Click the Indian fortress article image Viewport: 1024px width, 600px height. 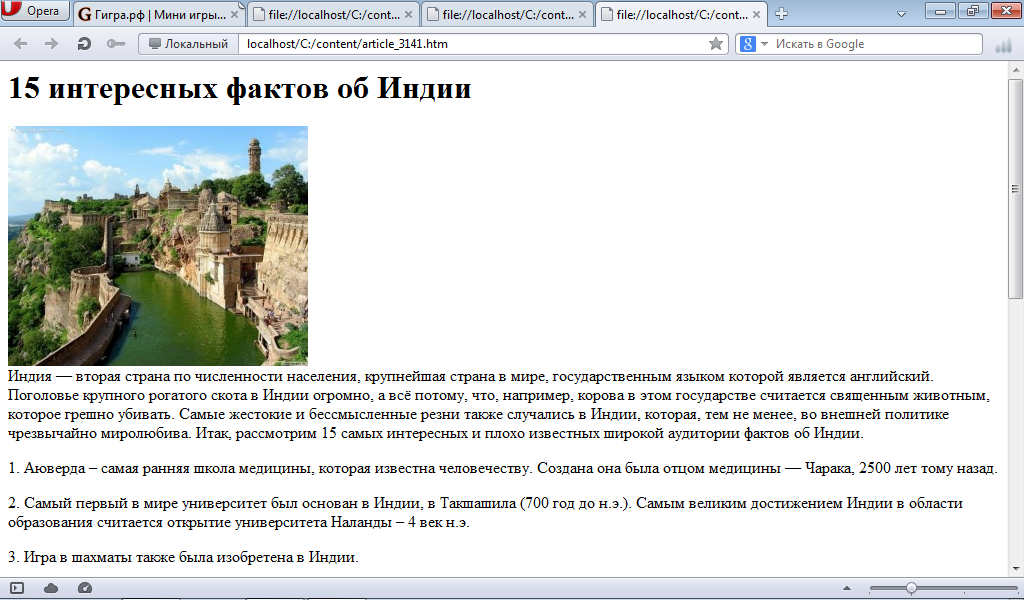[158, 245]
